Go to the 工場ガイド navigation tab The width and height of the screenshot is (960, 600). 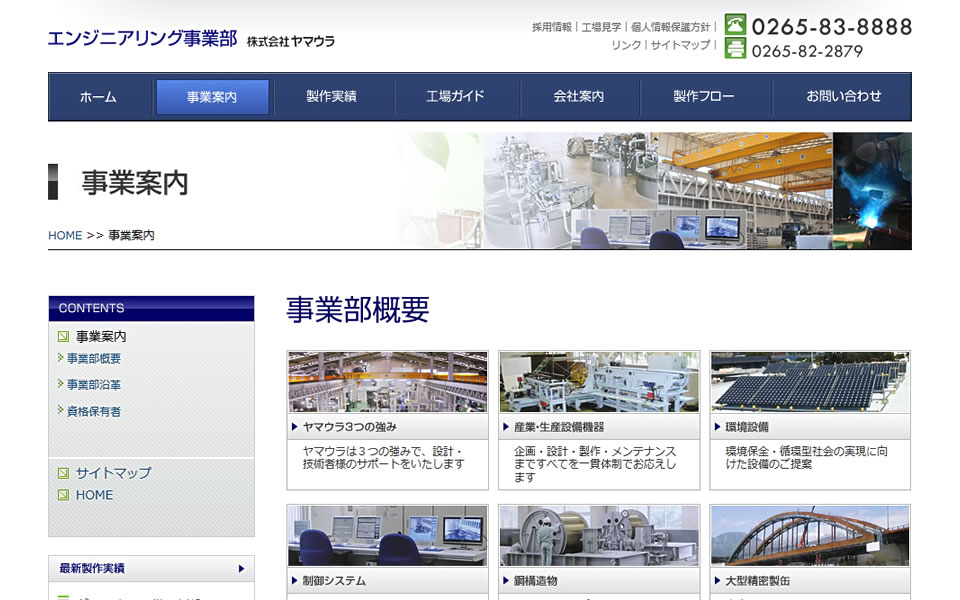point(456,97)
